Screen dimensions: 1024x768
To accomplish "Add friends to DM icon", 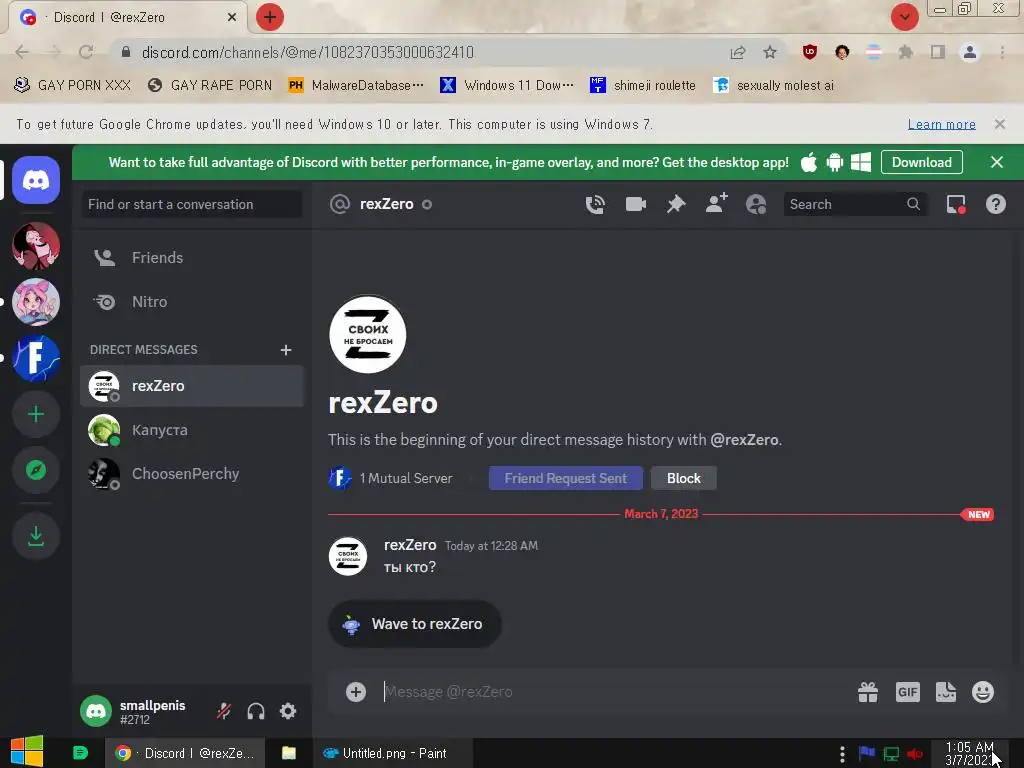I will point(716,204).
